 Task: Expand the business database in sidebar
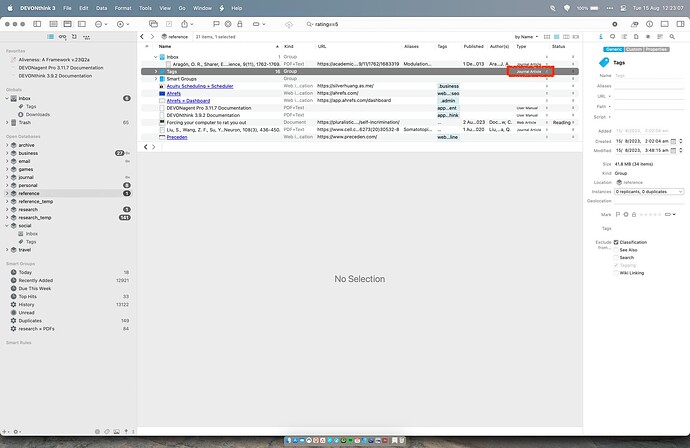[x=7, y=153]
